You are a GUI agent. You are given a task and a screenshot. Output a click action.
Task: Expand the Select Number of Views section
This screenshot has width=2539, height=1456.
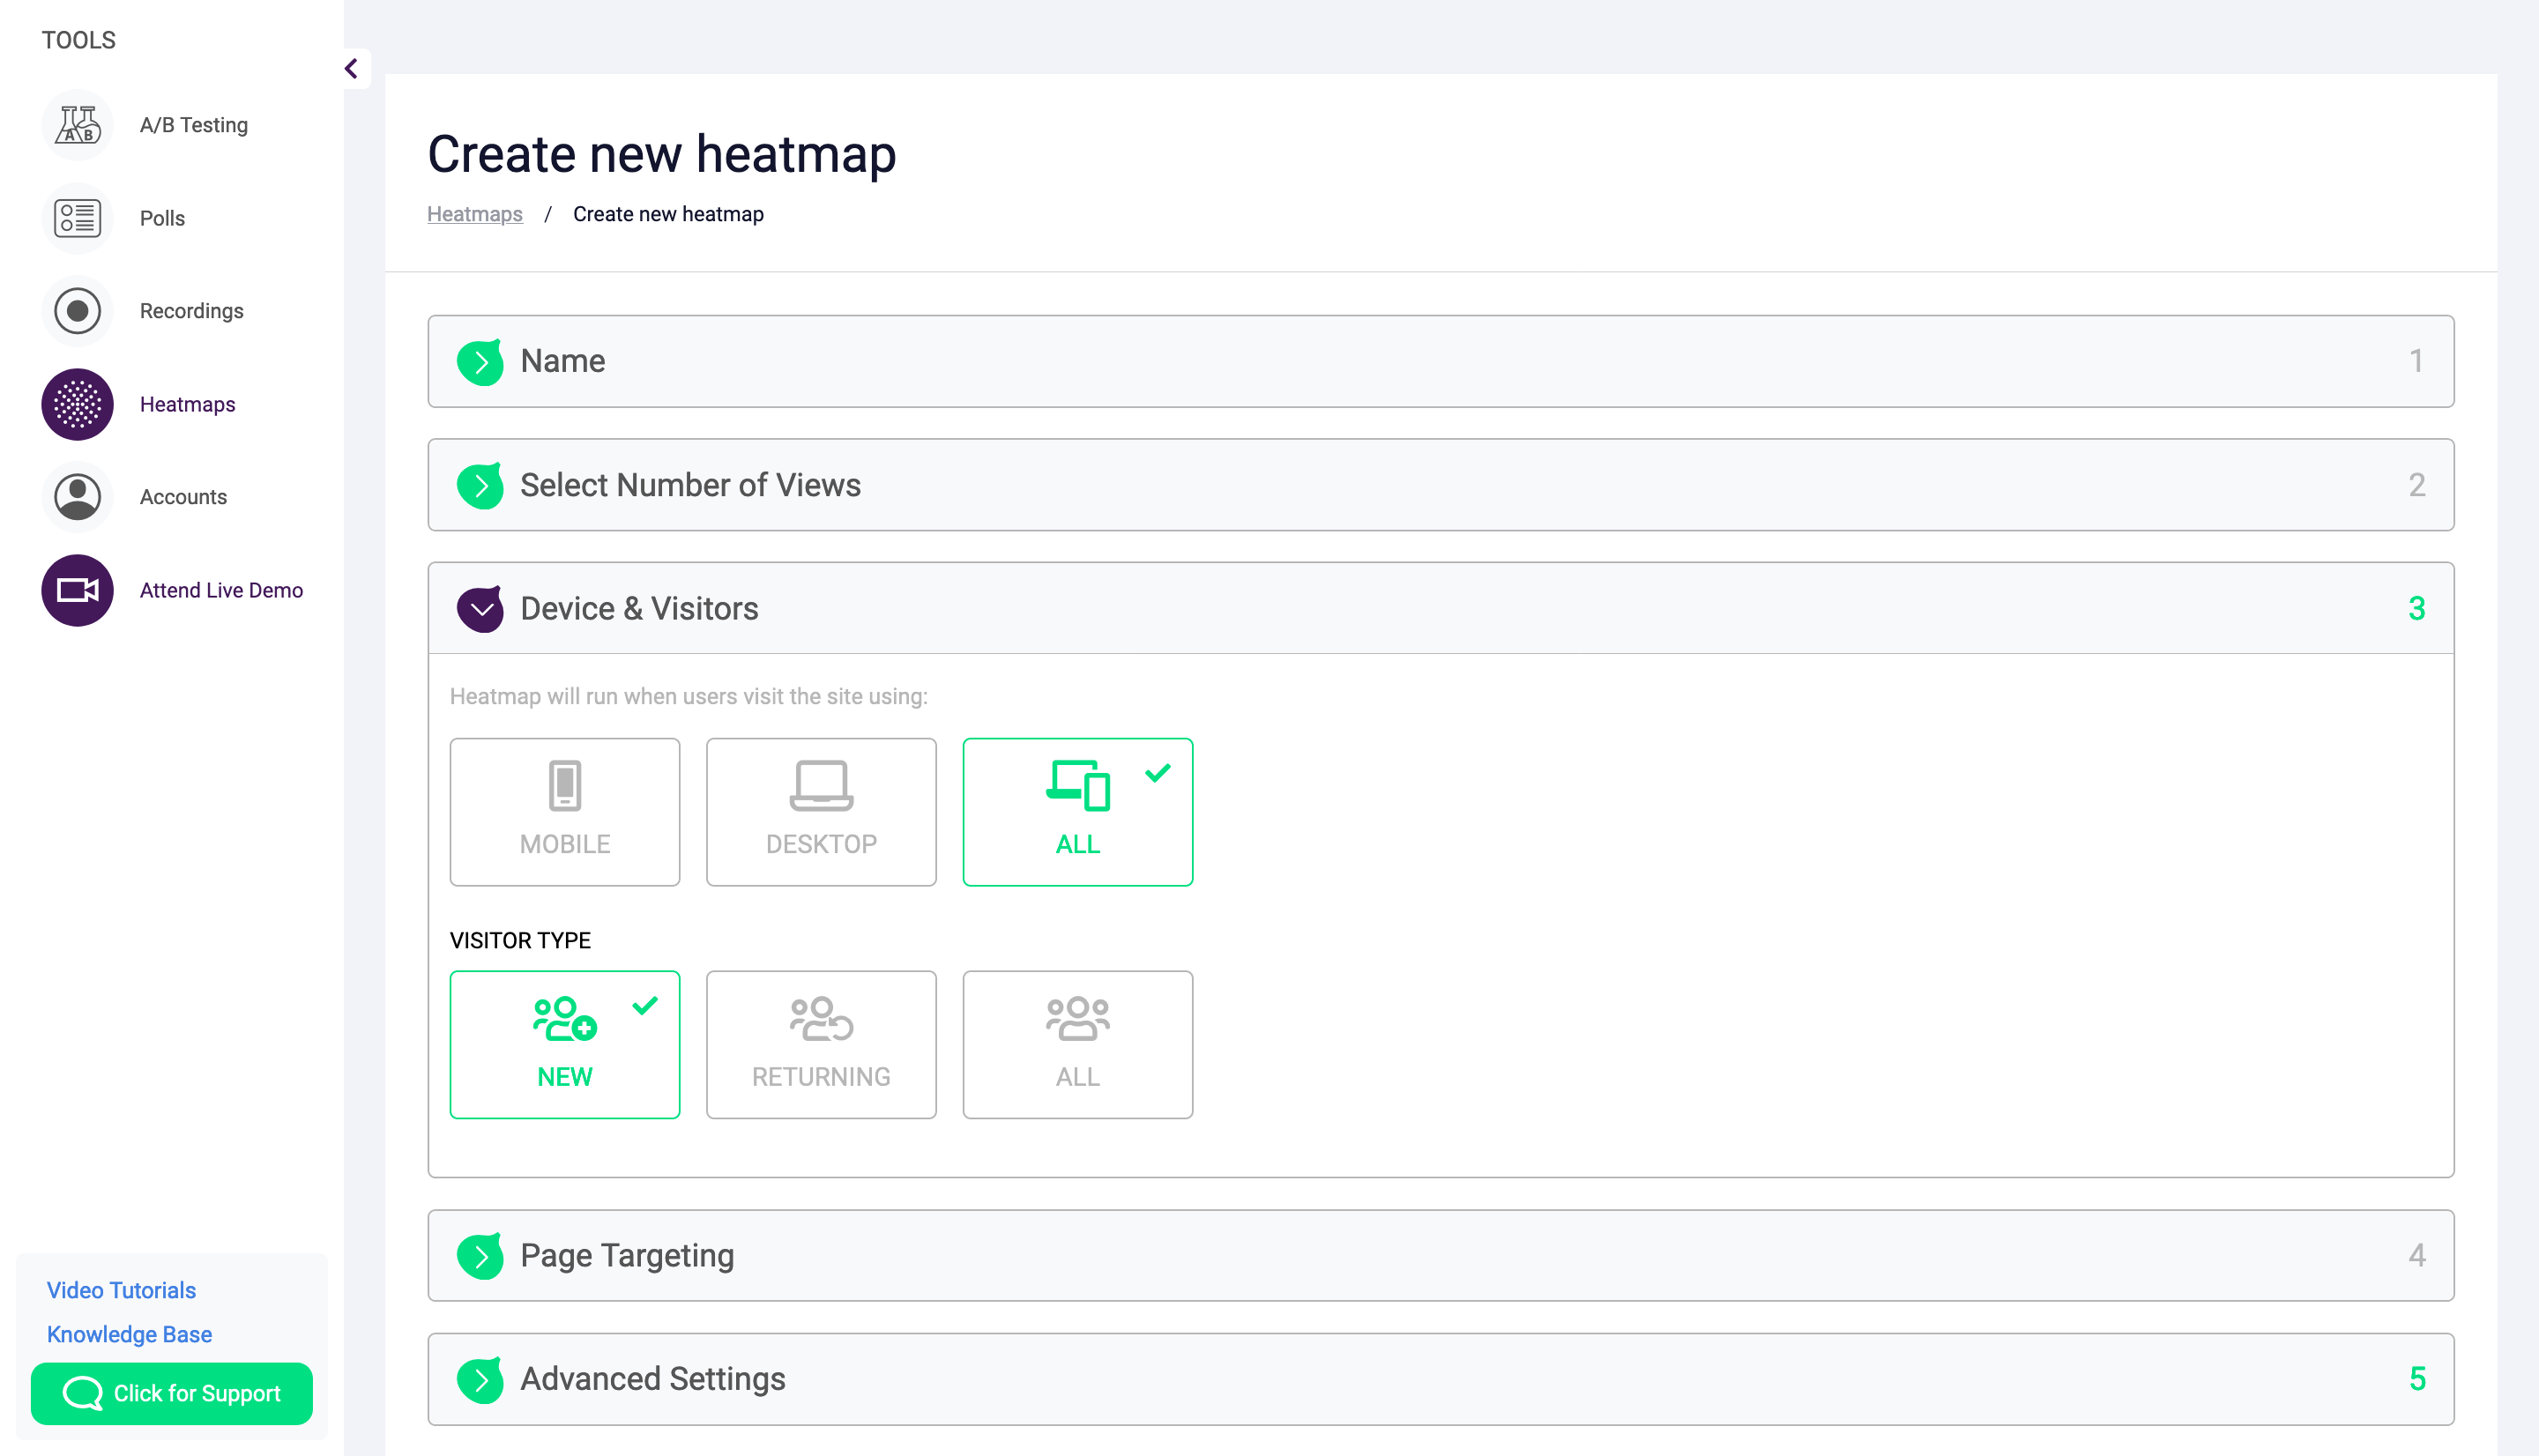click(x=480, y=486)
